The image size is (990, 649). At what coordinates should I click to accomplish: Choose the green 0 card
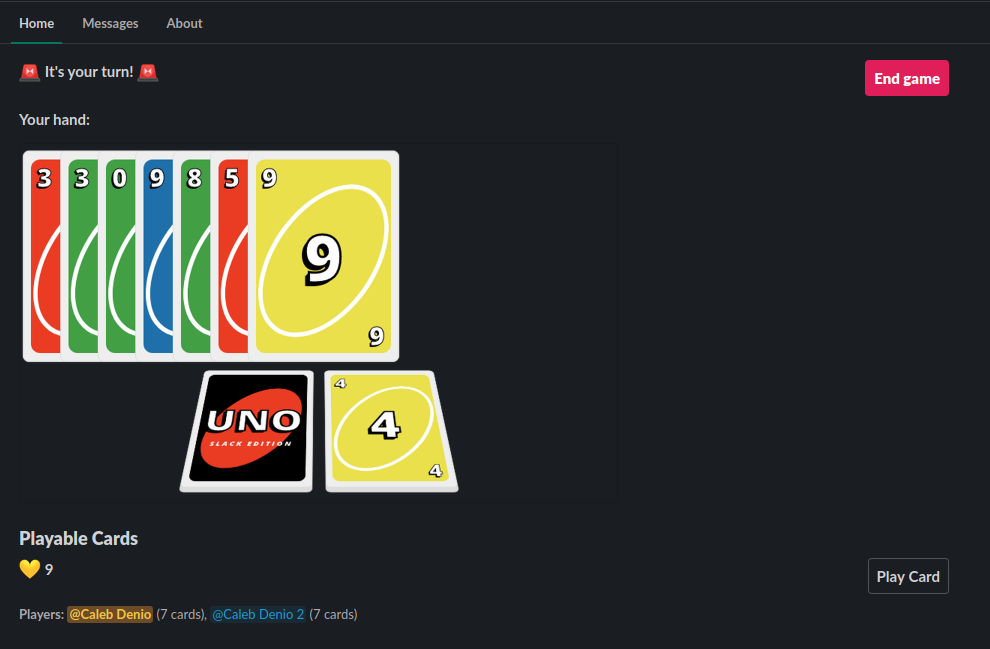pyautogui.click(x=117, y=256)
